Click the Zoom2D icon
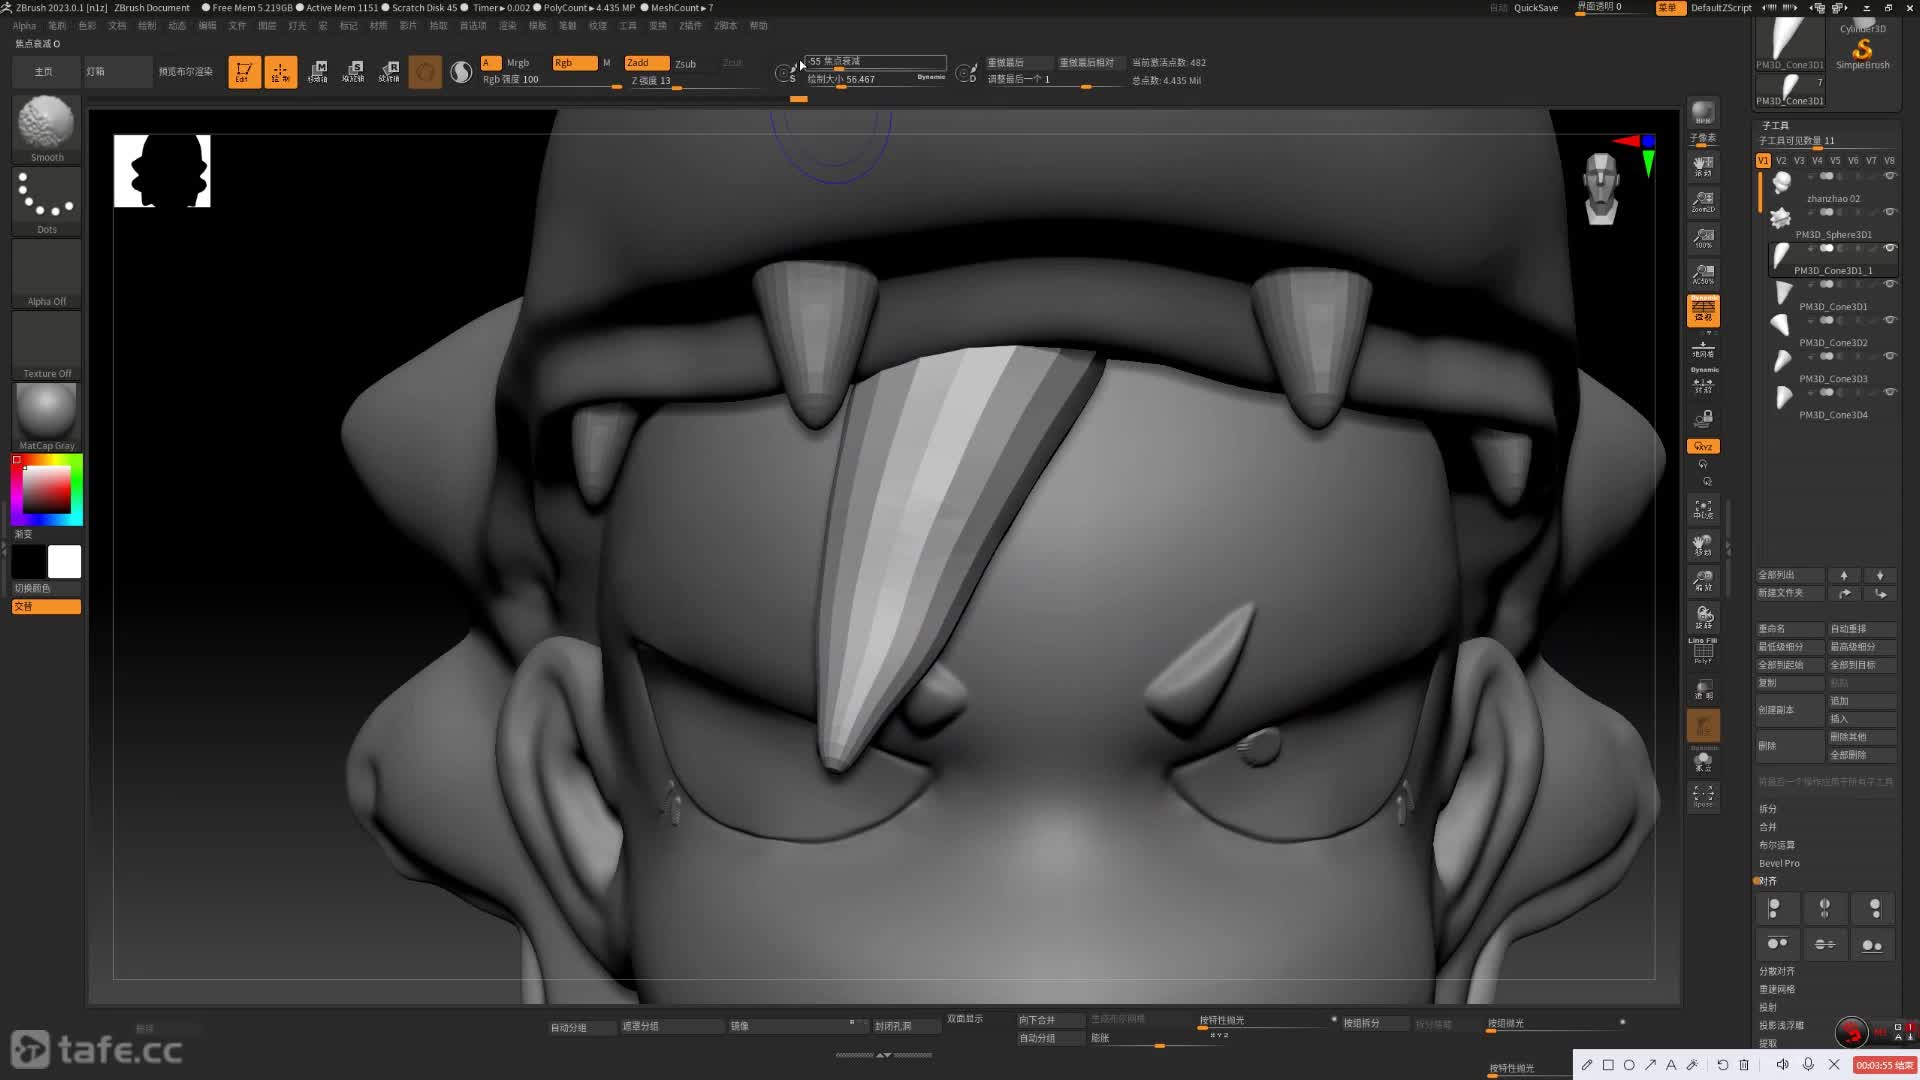This screenshot has height=1080, width=1920. (1703, 202)
